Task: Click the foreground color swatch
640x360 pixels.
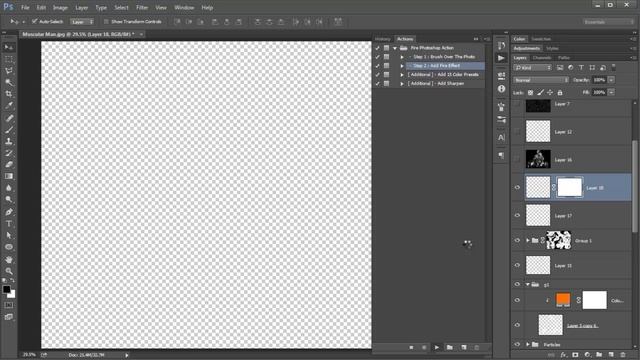Action: pyautogui.click(x=6, y=289)
